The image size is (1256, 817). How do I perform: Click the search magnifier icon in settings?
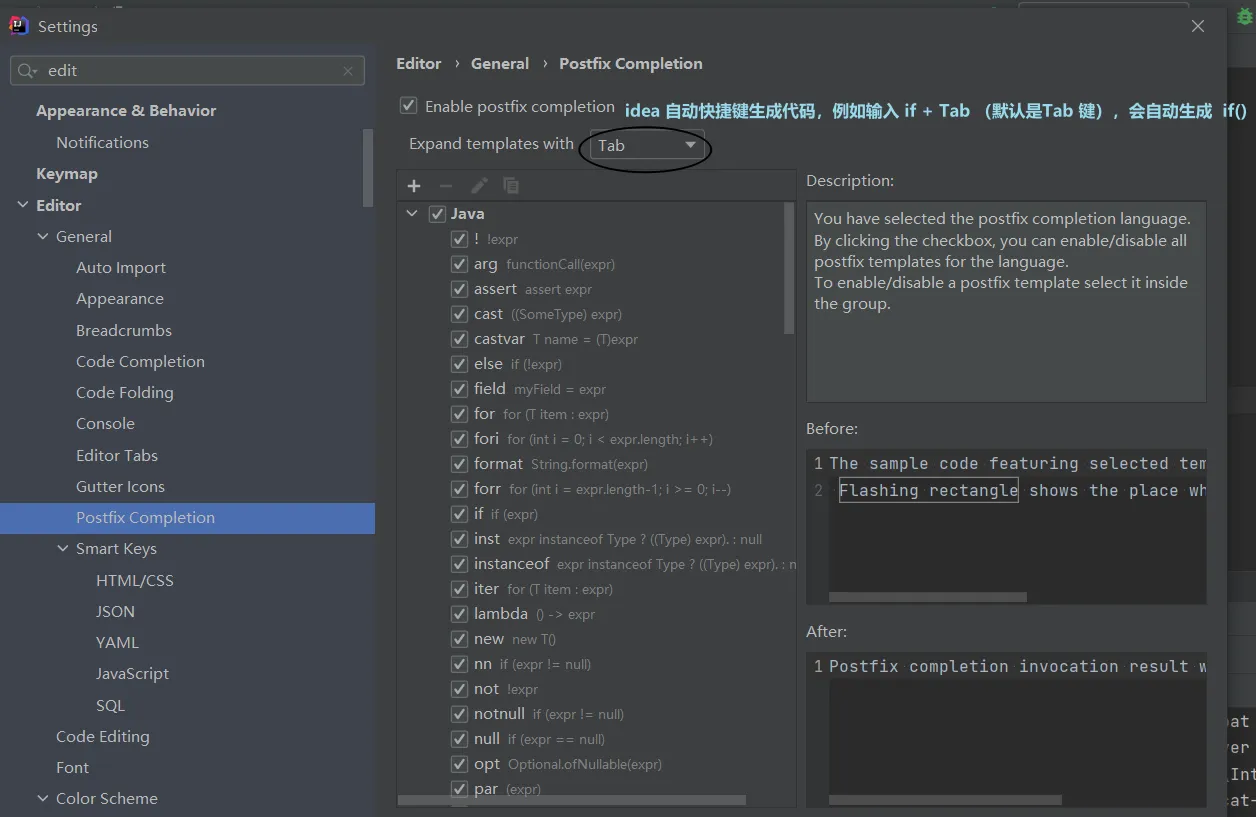point(26,71)
